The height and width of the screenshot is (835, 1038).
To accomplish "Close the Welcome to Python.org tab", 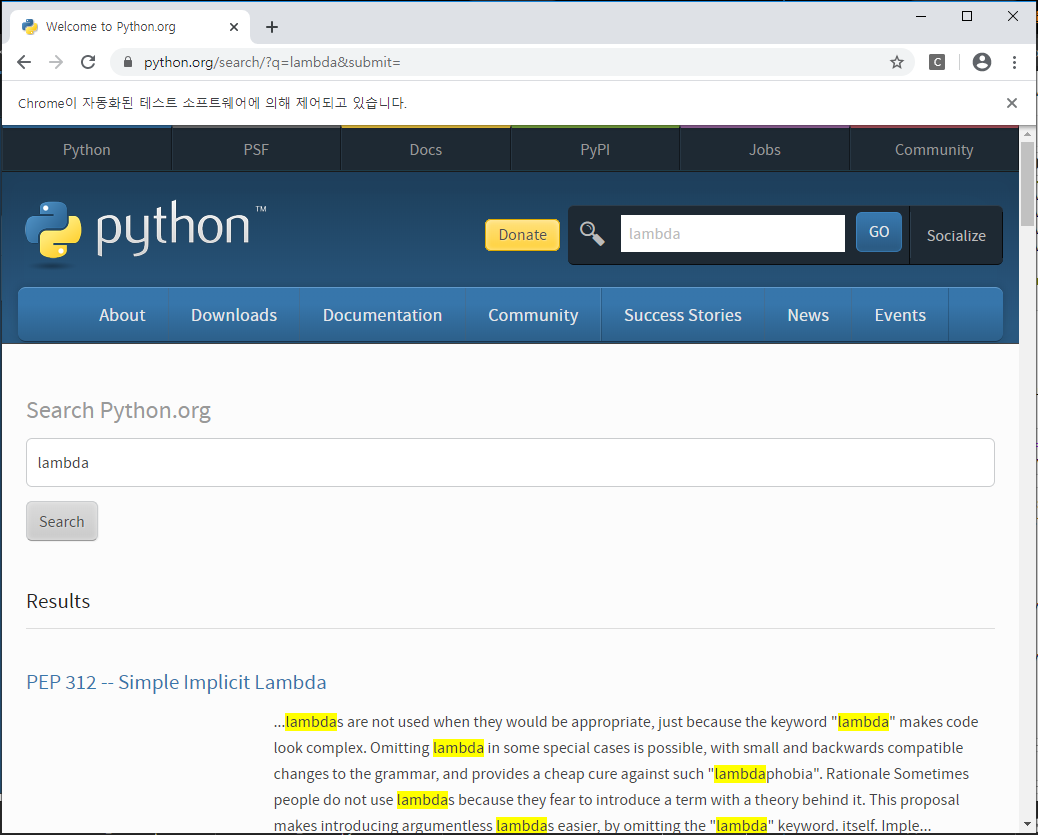I will (234, 27).
